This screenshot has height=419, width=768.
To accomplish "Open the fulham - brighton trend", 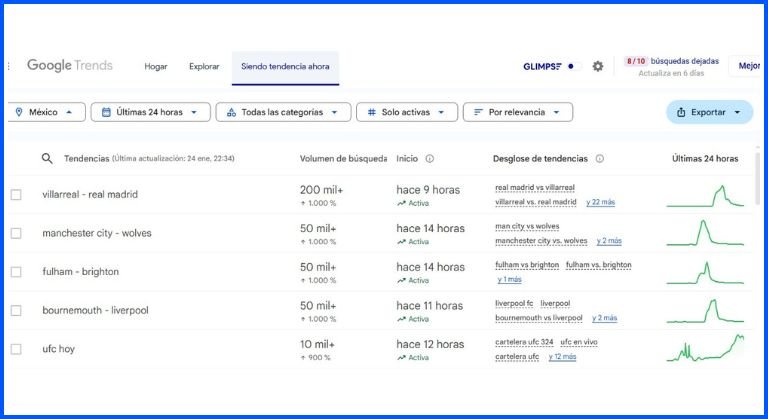I will click(x=81, y=271).
